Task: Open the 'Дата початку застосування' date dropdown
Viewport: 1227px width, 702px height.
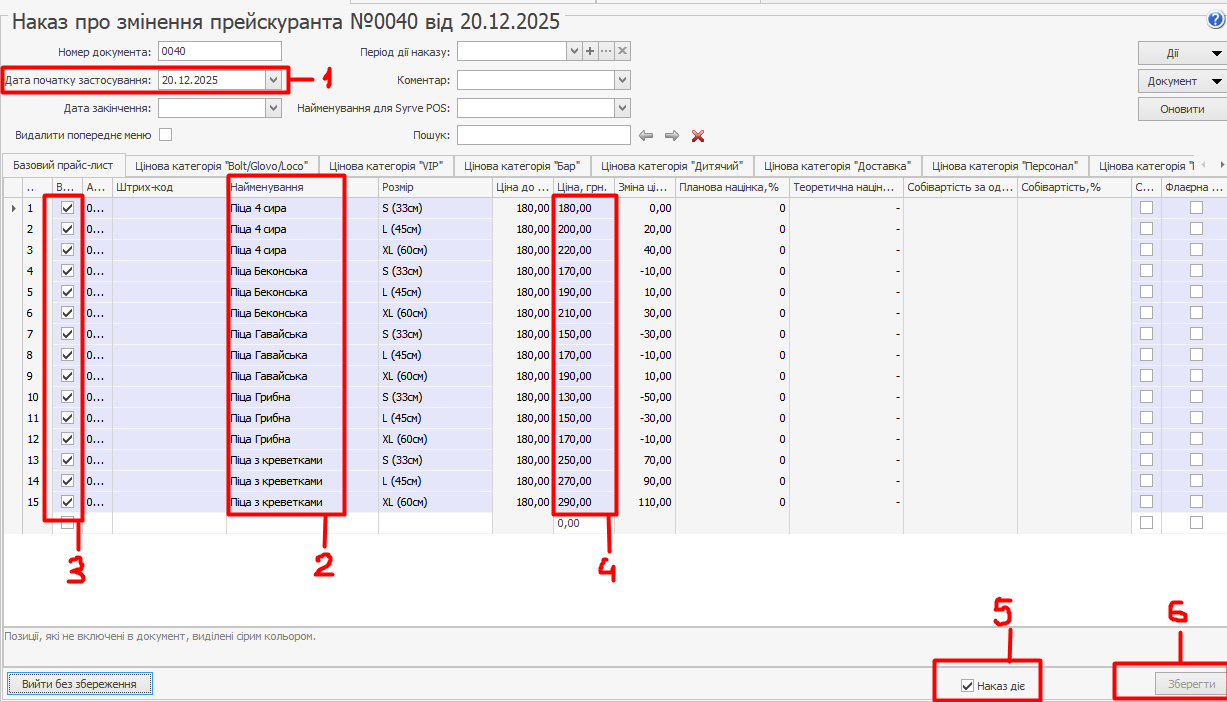Action: pos(273,80)
